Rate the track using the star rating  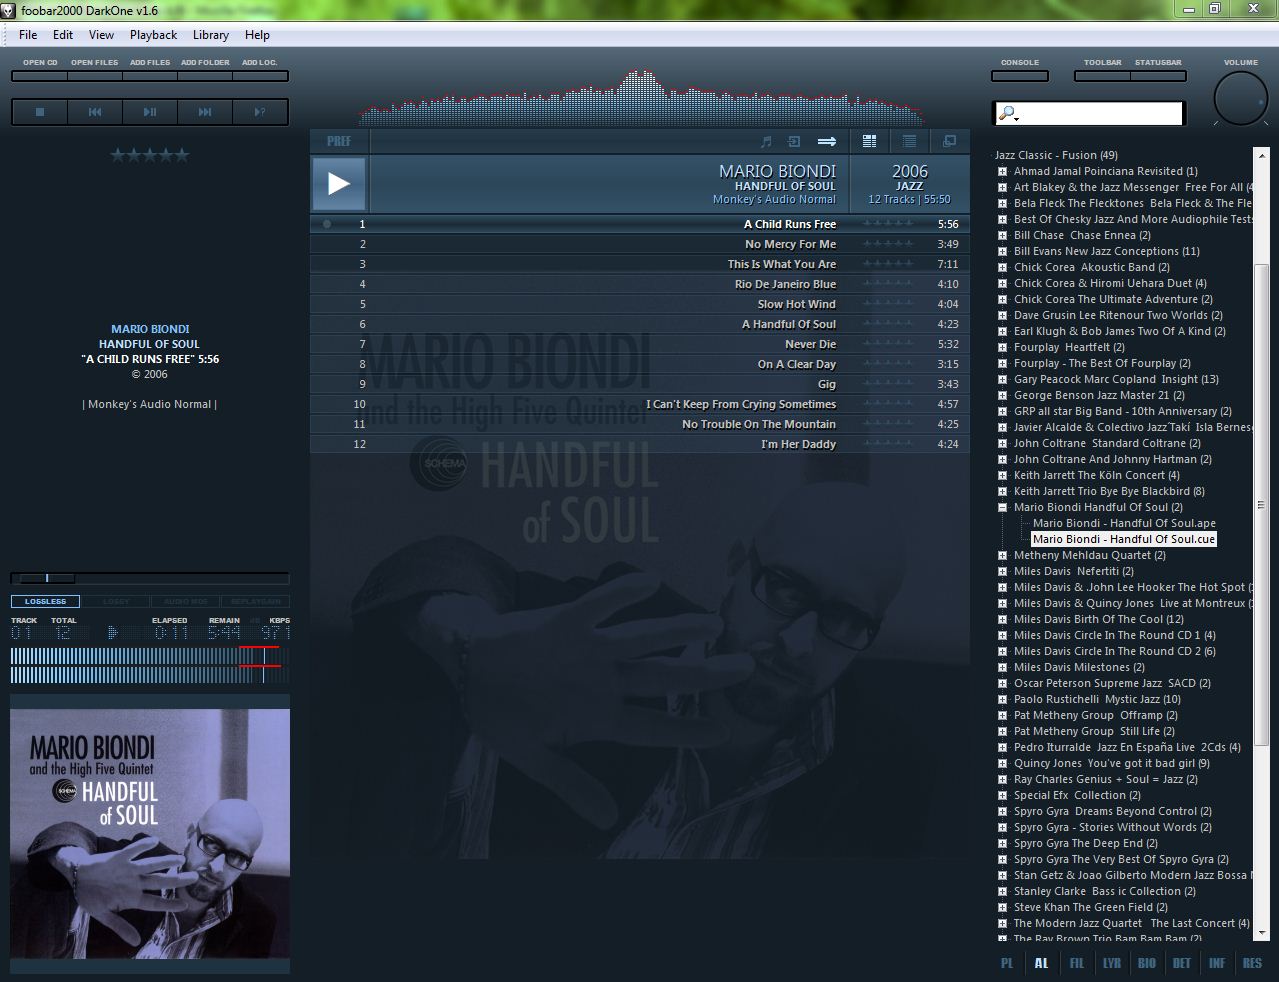click(x=150, y=155)
